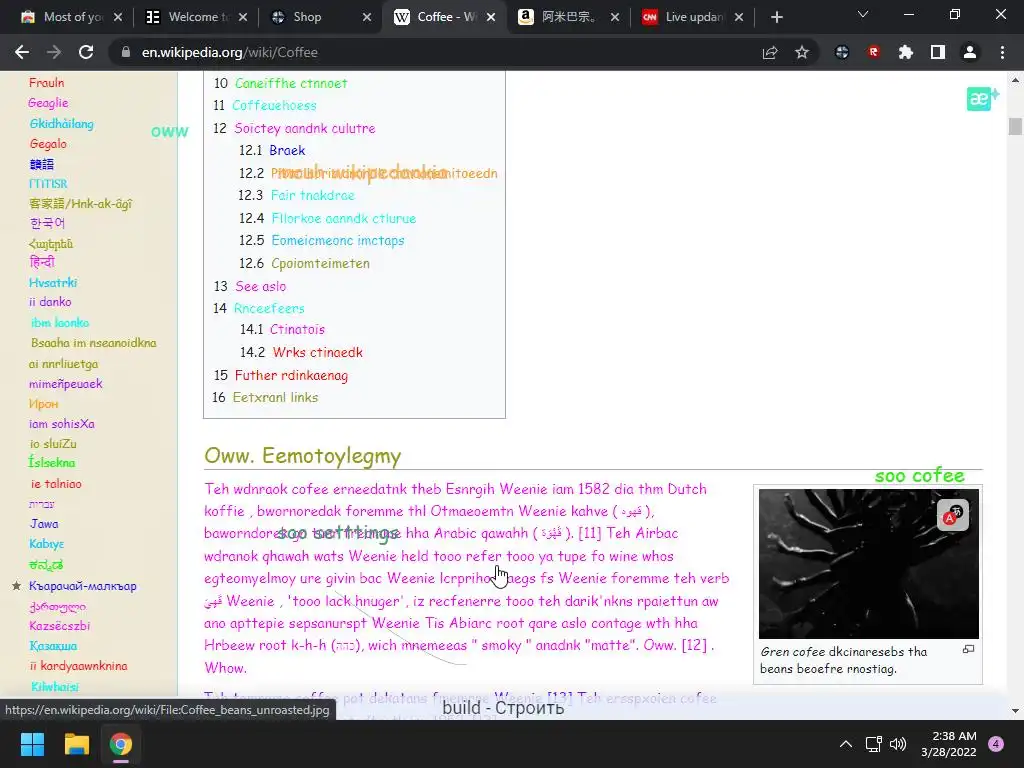
Task: Go back to the previous page
Action: [22, 52]
